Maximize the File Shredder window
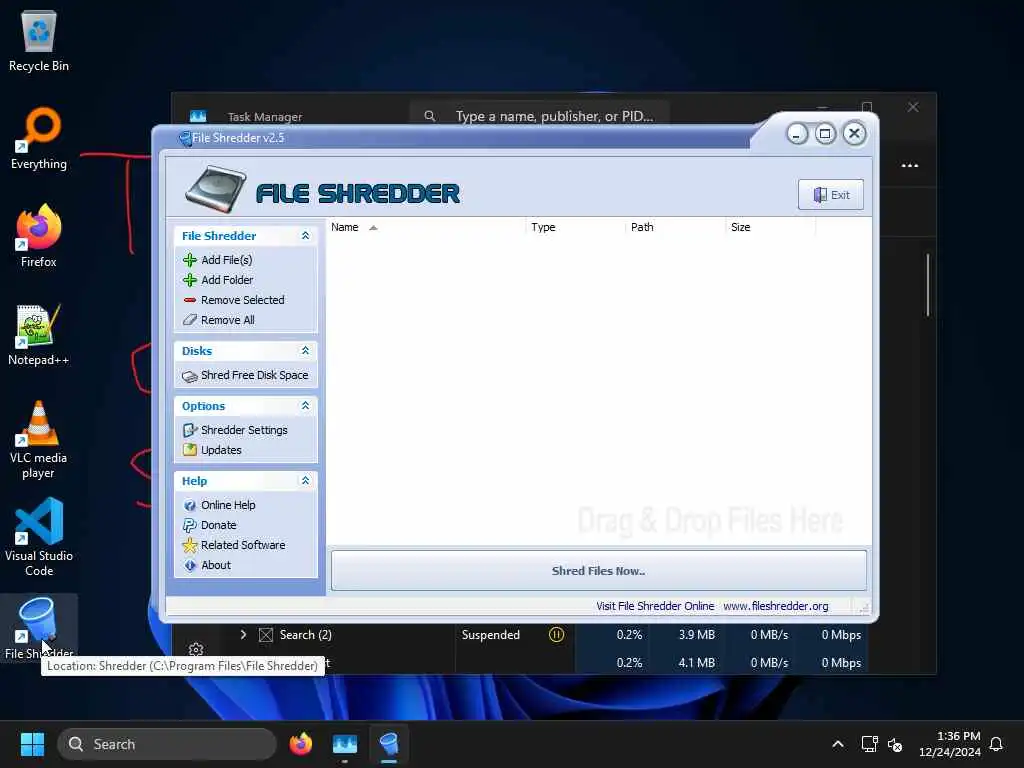 point(825,134)
